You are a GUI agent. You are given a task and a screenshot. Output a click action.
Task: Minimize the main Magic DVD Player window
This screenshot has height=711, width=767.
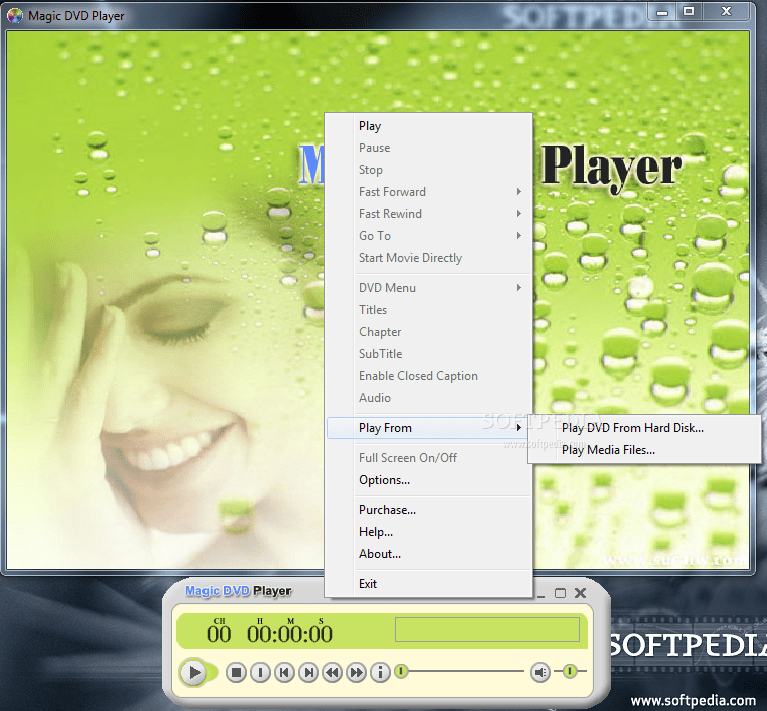662,12
